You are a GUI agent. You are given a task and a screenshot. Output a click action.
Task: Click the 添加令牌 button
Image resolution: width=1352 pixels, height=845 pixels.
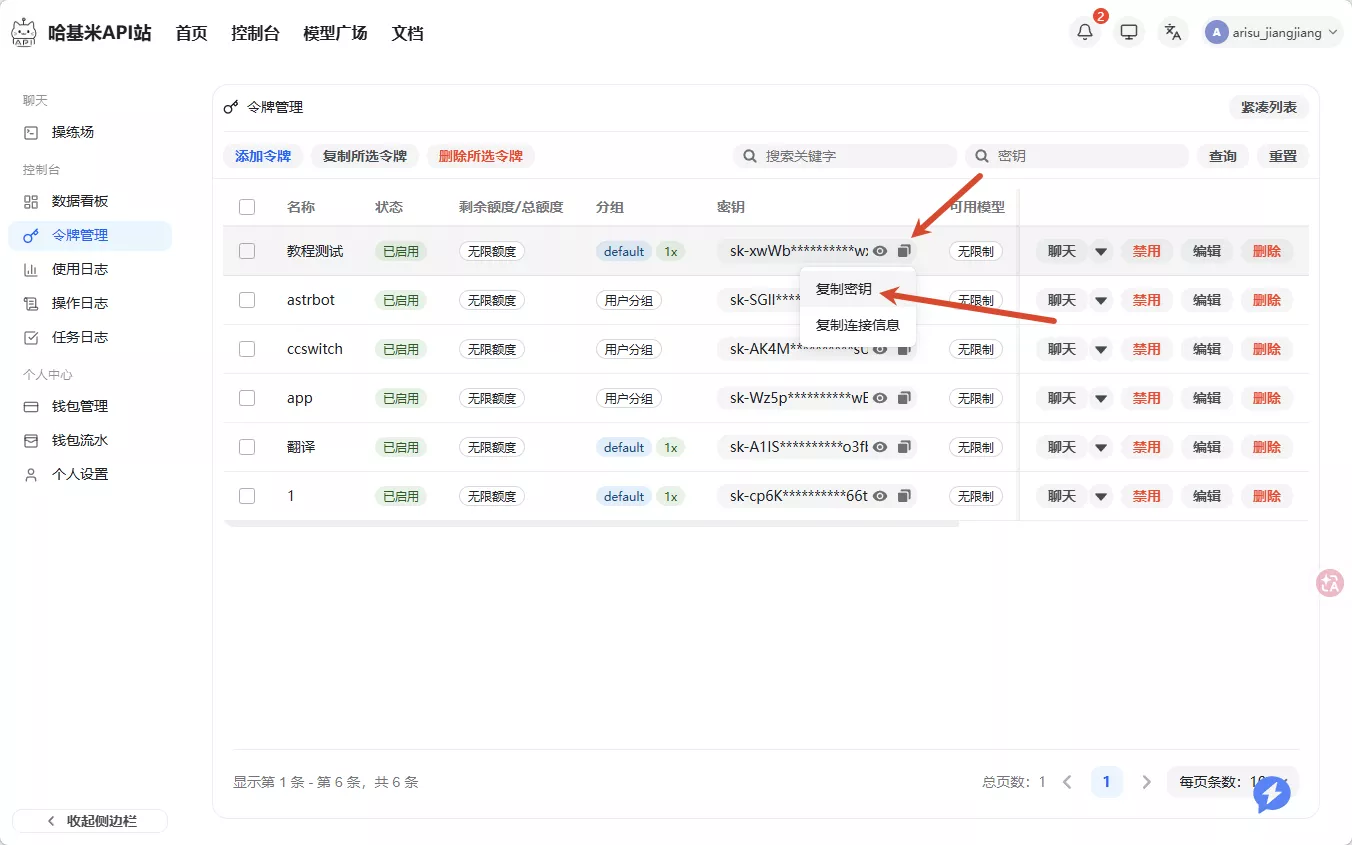tap(263, 156)
